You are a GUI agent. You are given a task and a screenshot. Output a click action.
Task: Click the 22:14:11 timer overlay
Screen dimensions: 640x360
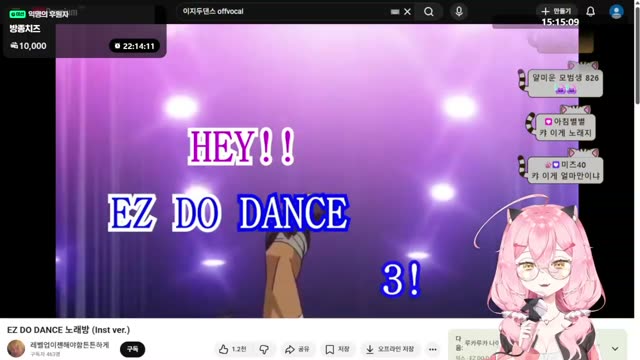tap(134, 46)
